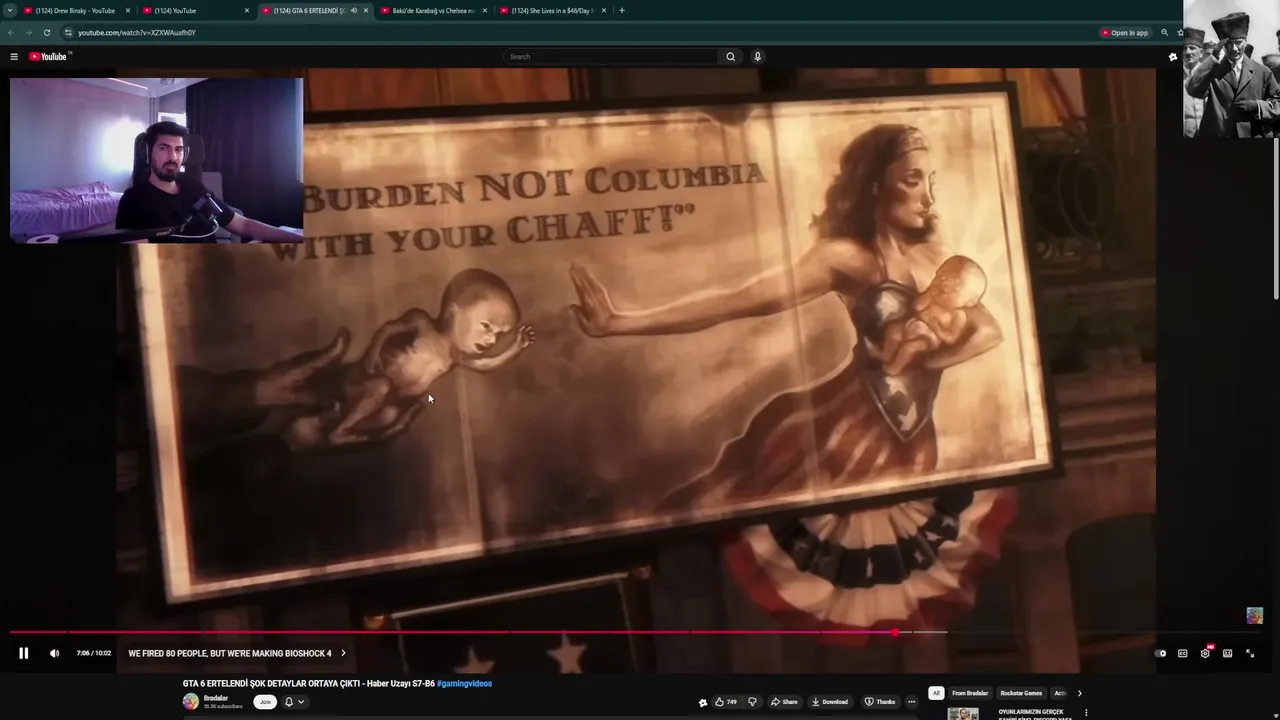This screenshot has height=720, width=1280.
Task: Open site information icon in address bar
Action: [x=68, y=33]
